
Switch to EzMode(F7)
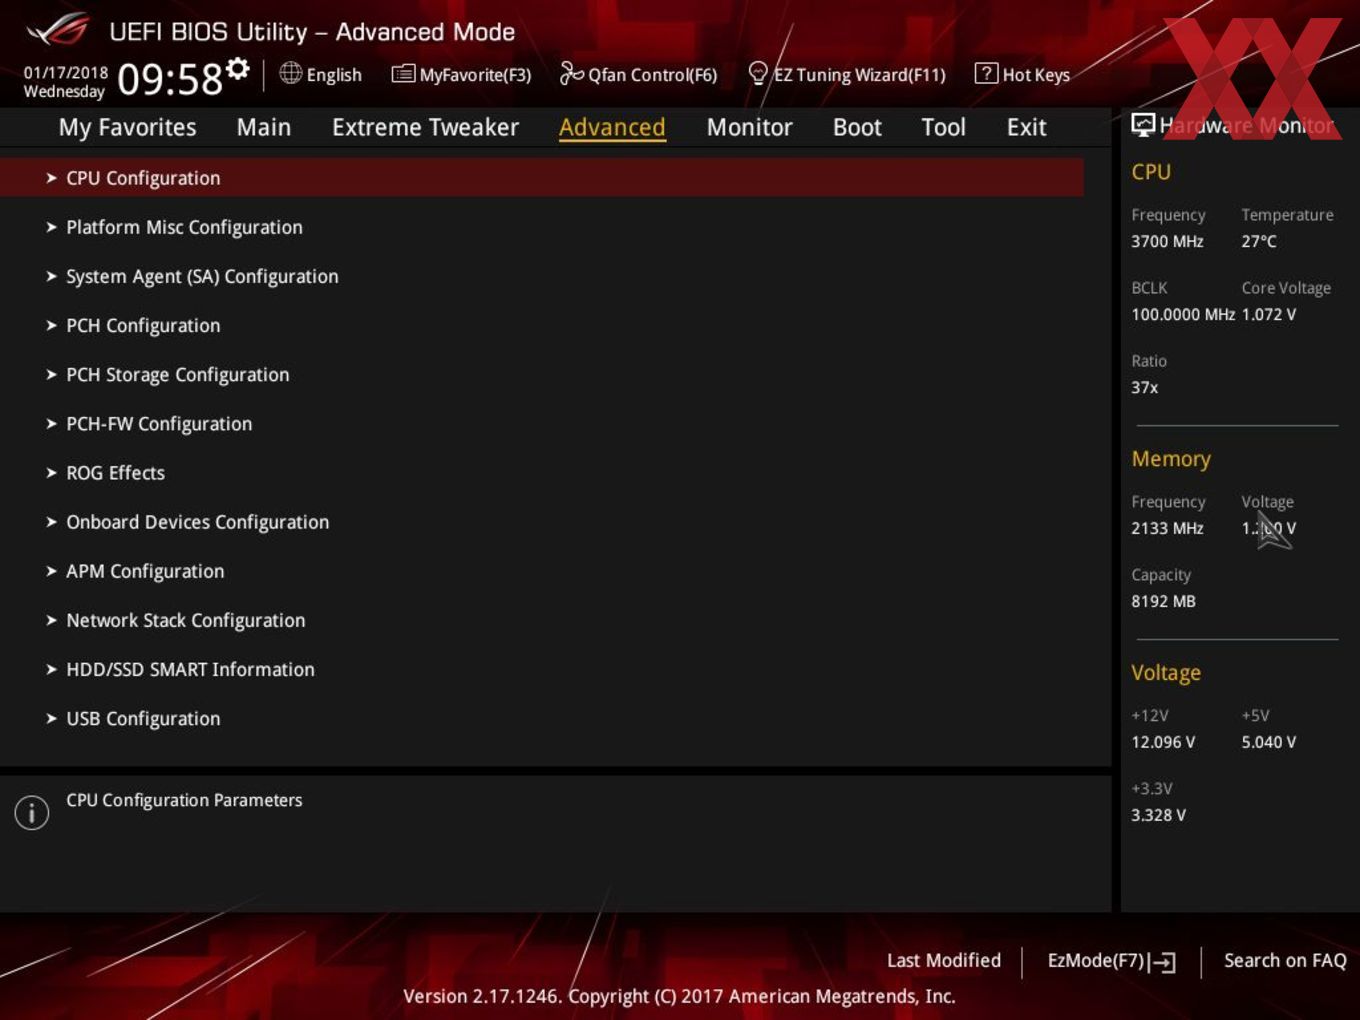click(x=1095, y=960)
